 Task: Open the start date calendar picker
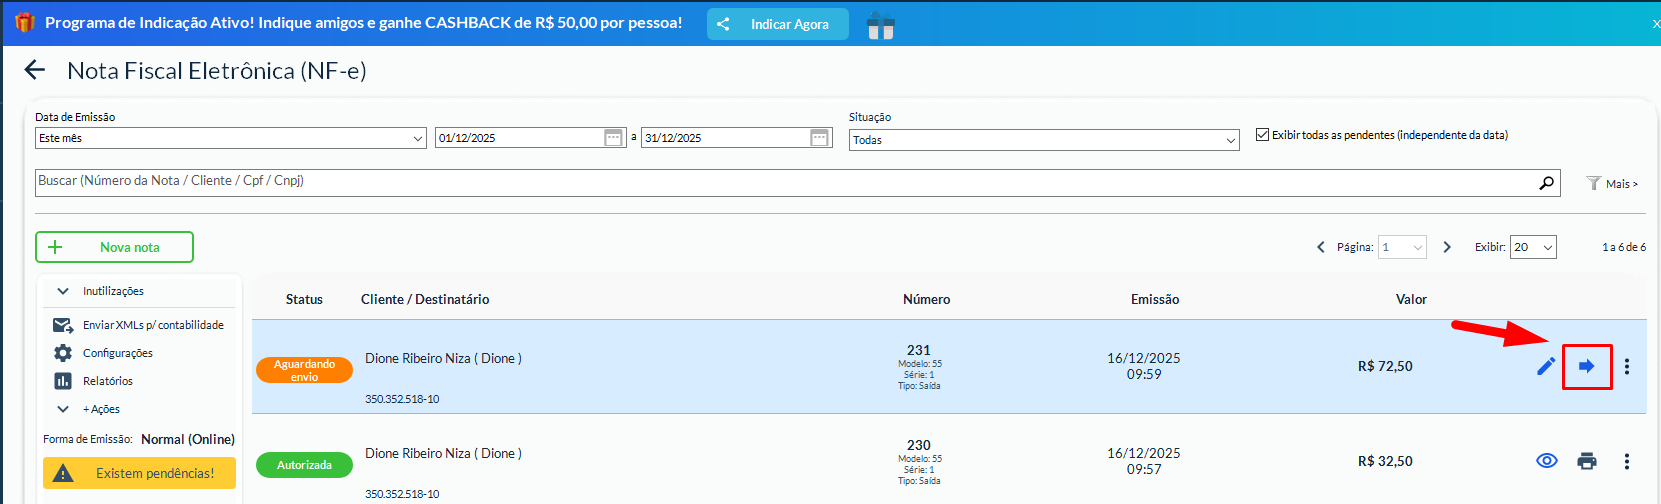coord(614,138)
